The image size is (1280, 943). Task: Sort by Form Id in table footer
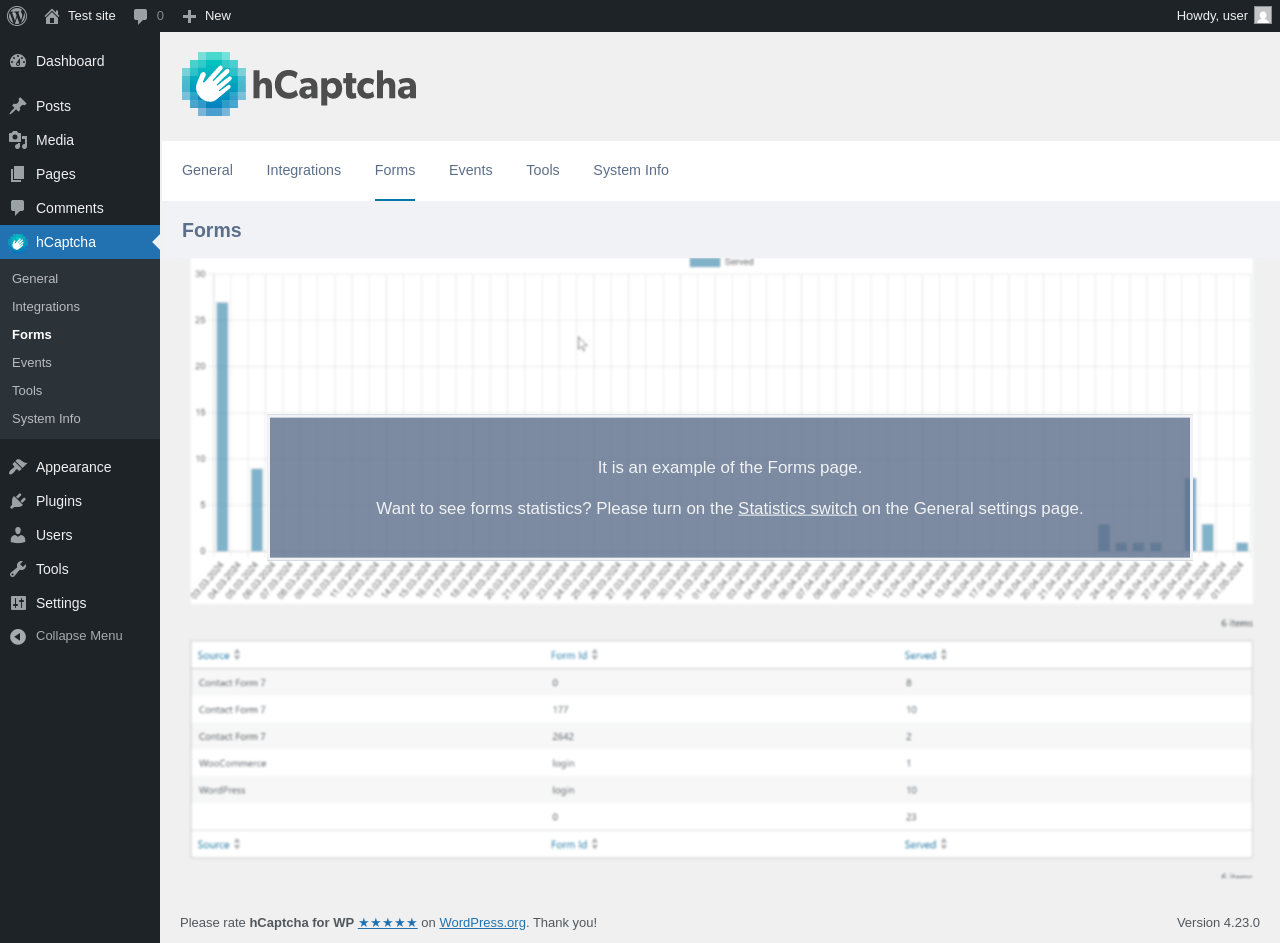574,844
